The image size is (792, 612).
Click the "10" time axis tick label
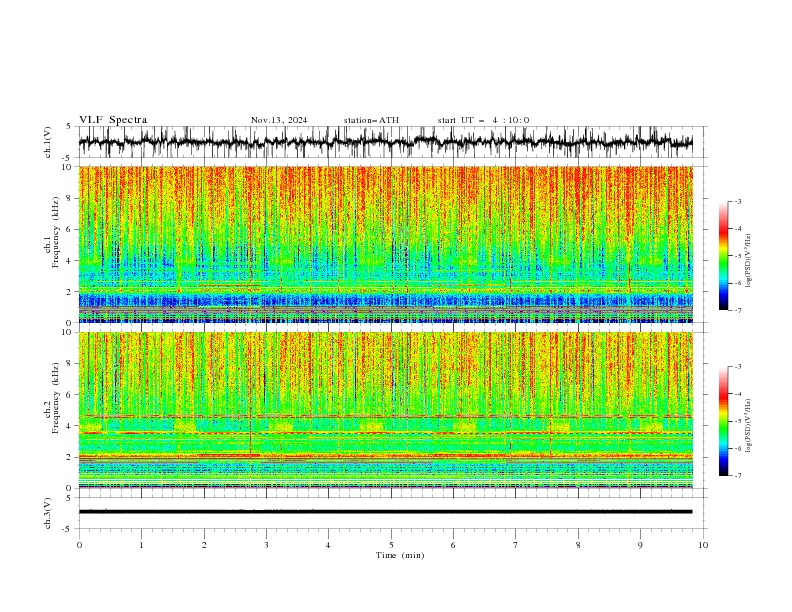tap(703, 545)
